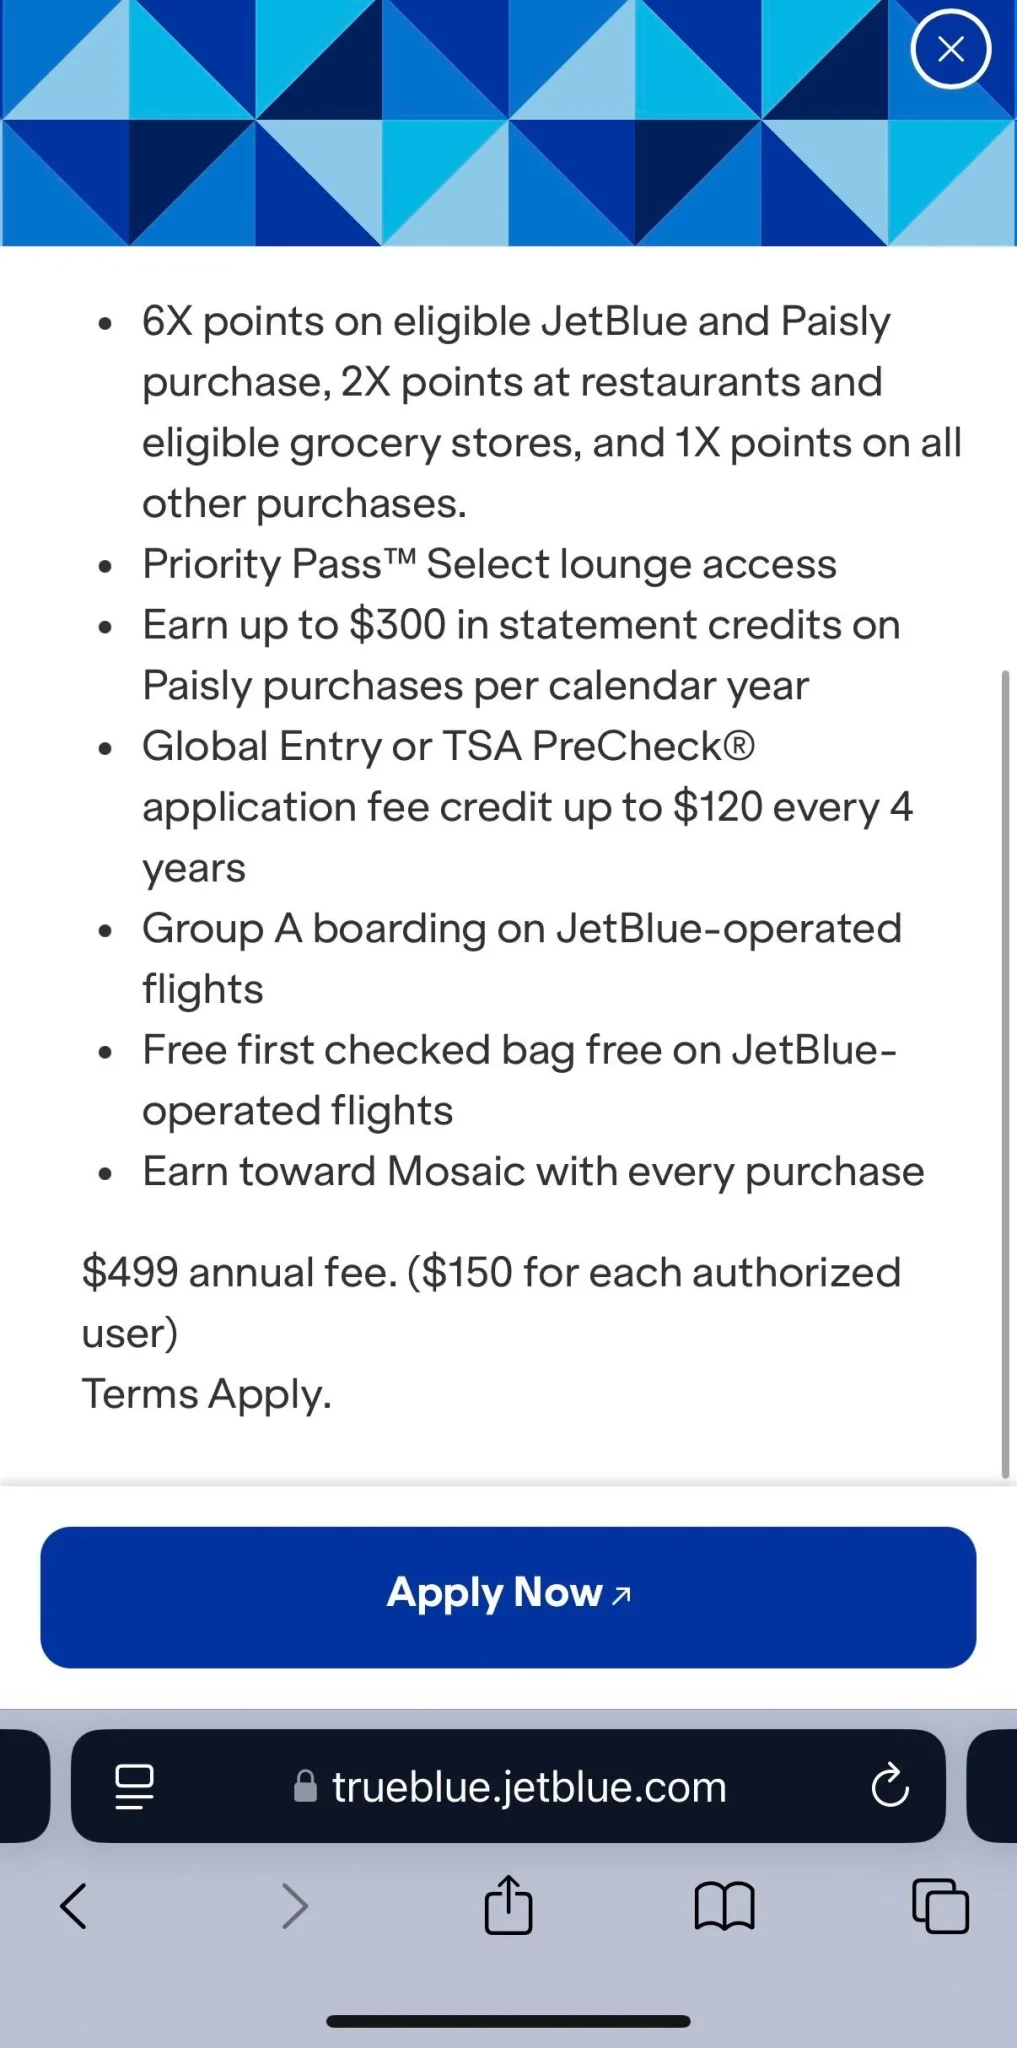Tap the Apply Now button

(508, 1597)
